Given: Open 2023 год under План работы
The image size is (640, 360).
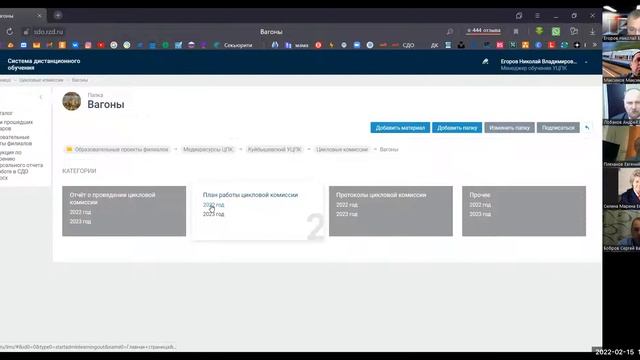Looking at the screenshot, I should pyautogui.click(x=213, y=214).
